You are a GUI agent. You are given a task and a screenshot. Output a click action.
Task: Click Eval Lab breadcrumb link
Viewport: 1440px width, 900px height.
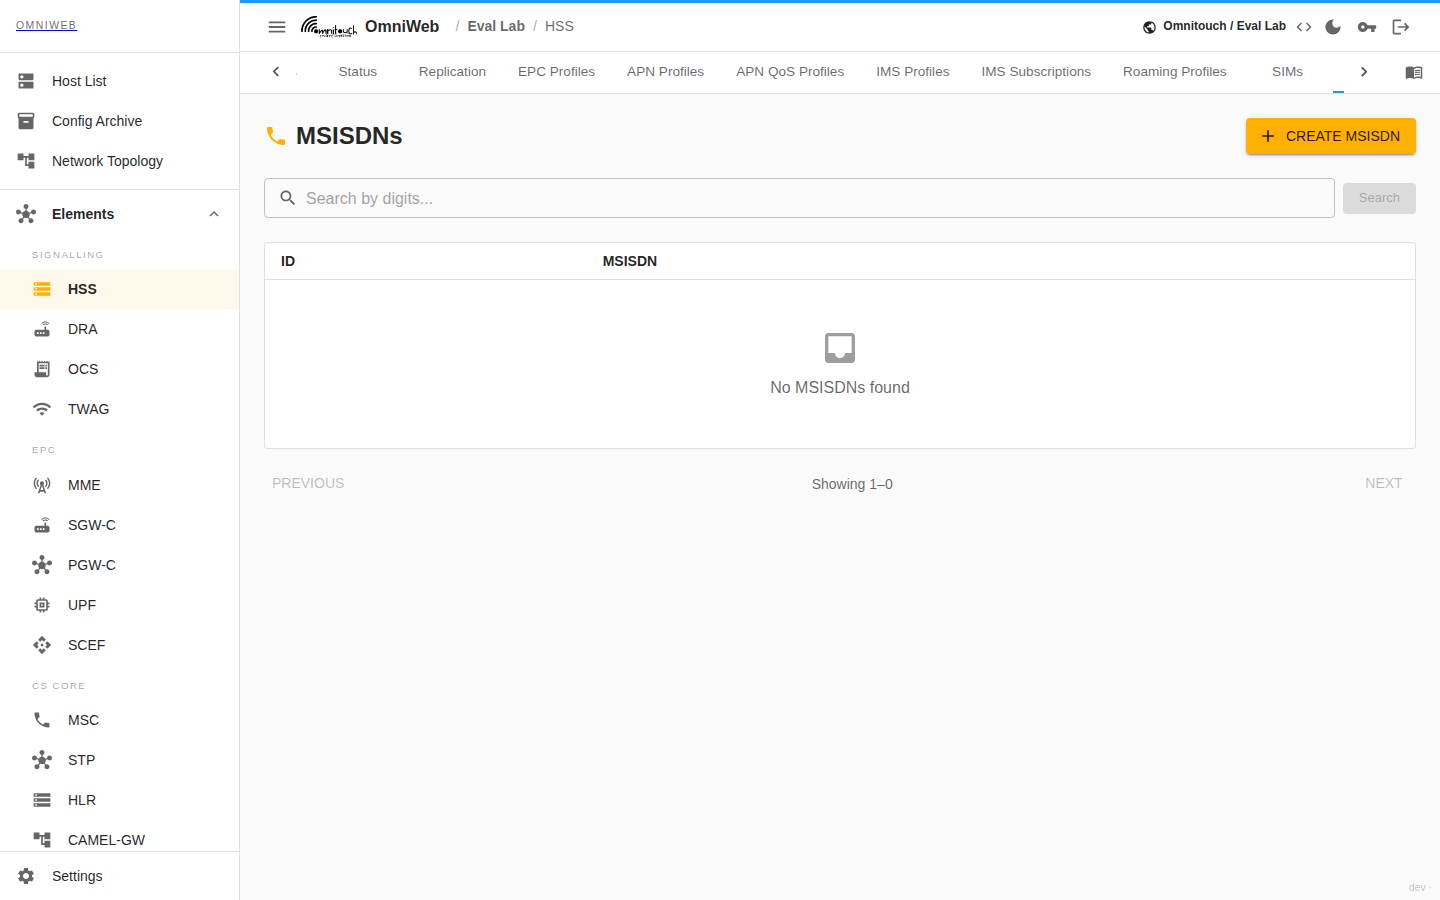pos(496,27)
